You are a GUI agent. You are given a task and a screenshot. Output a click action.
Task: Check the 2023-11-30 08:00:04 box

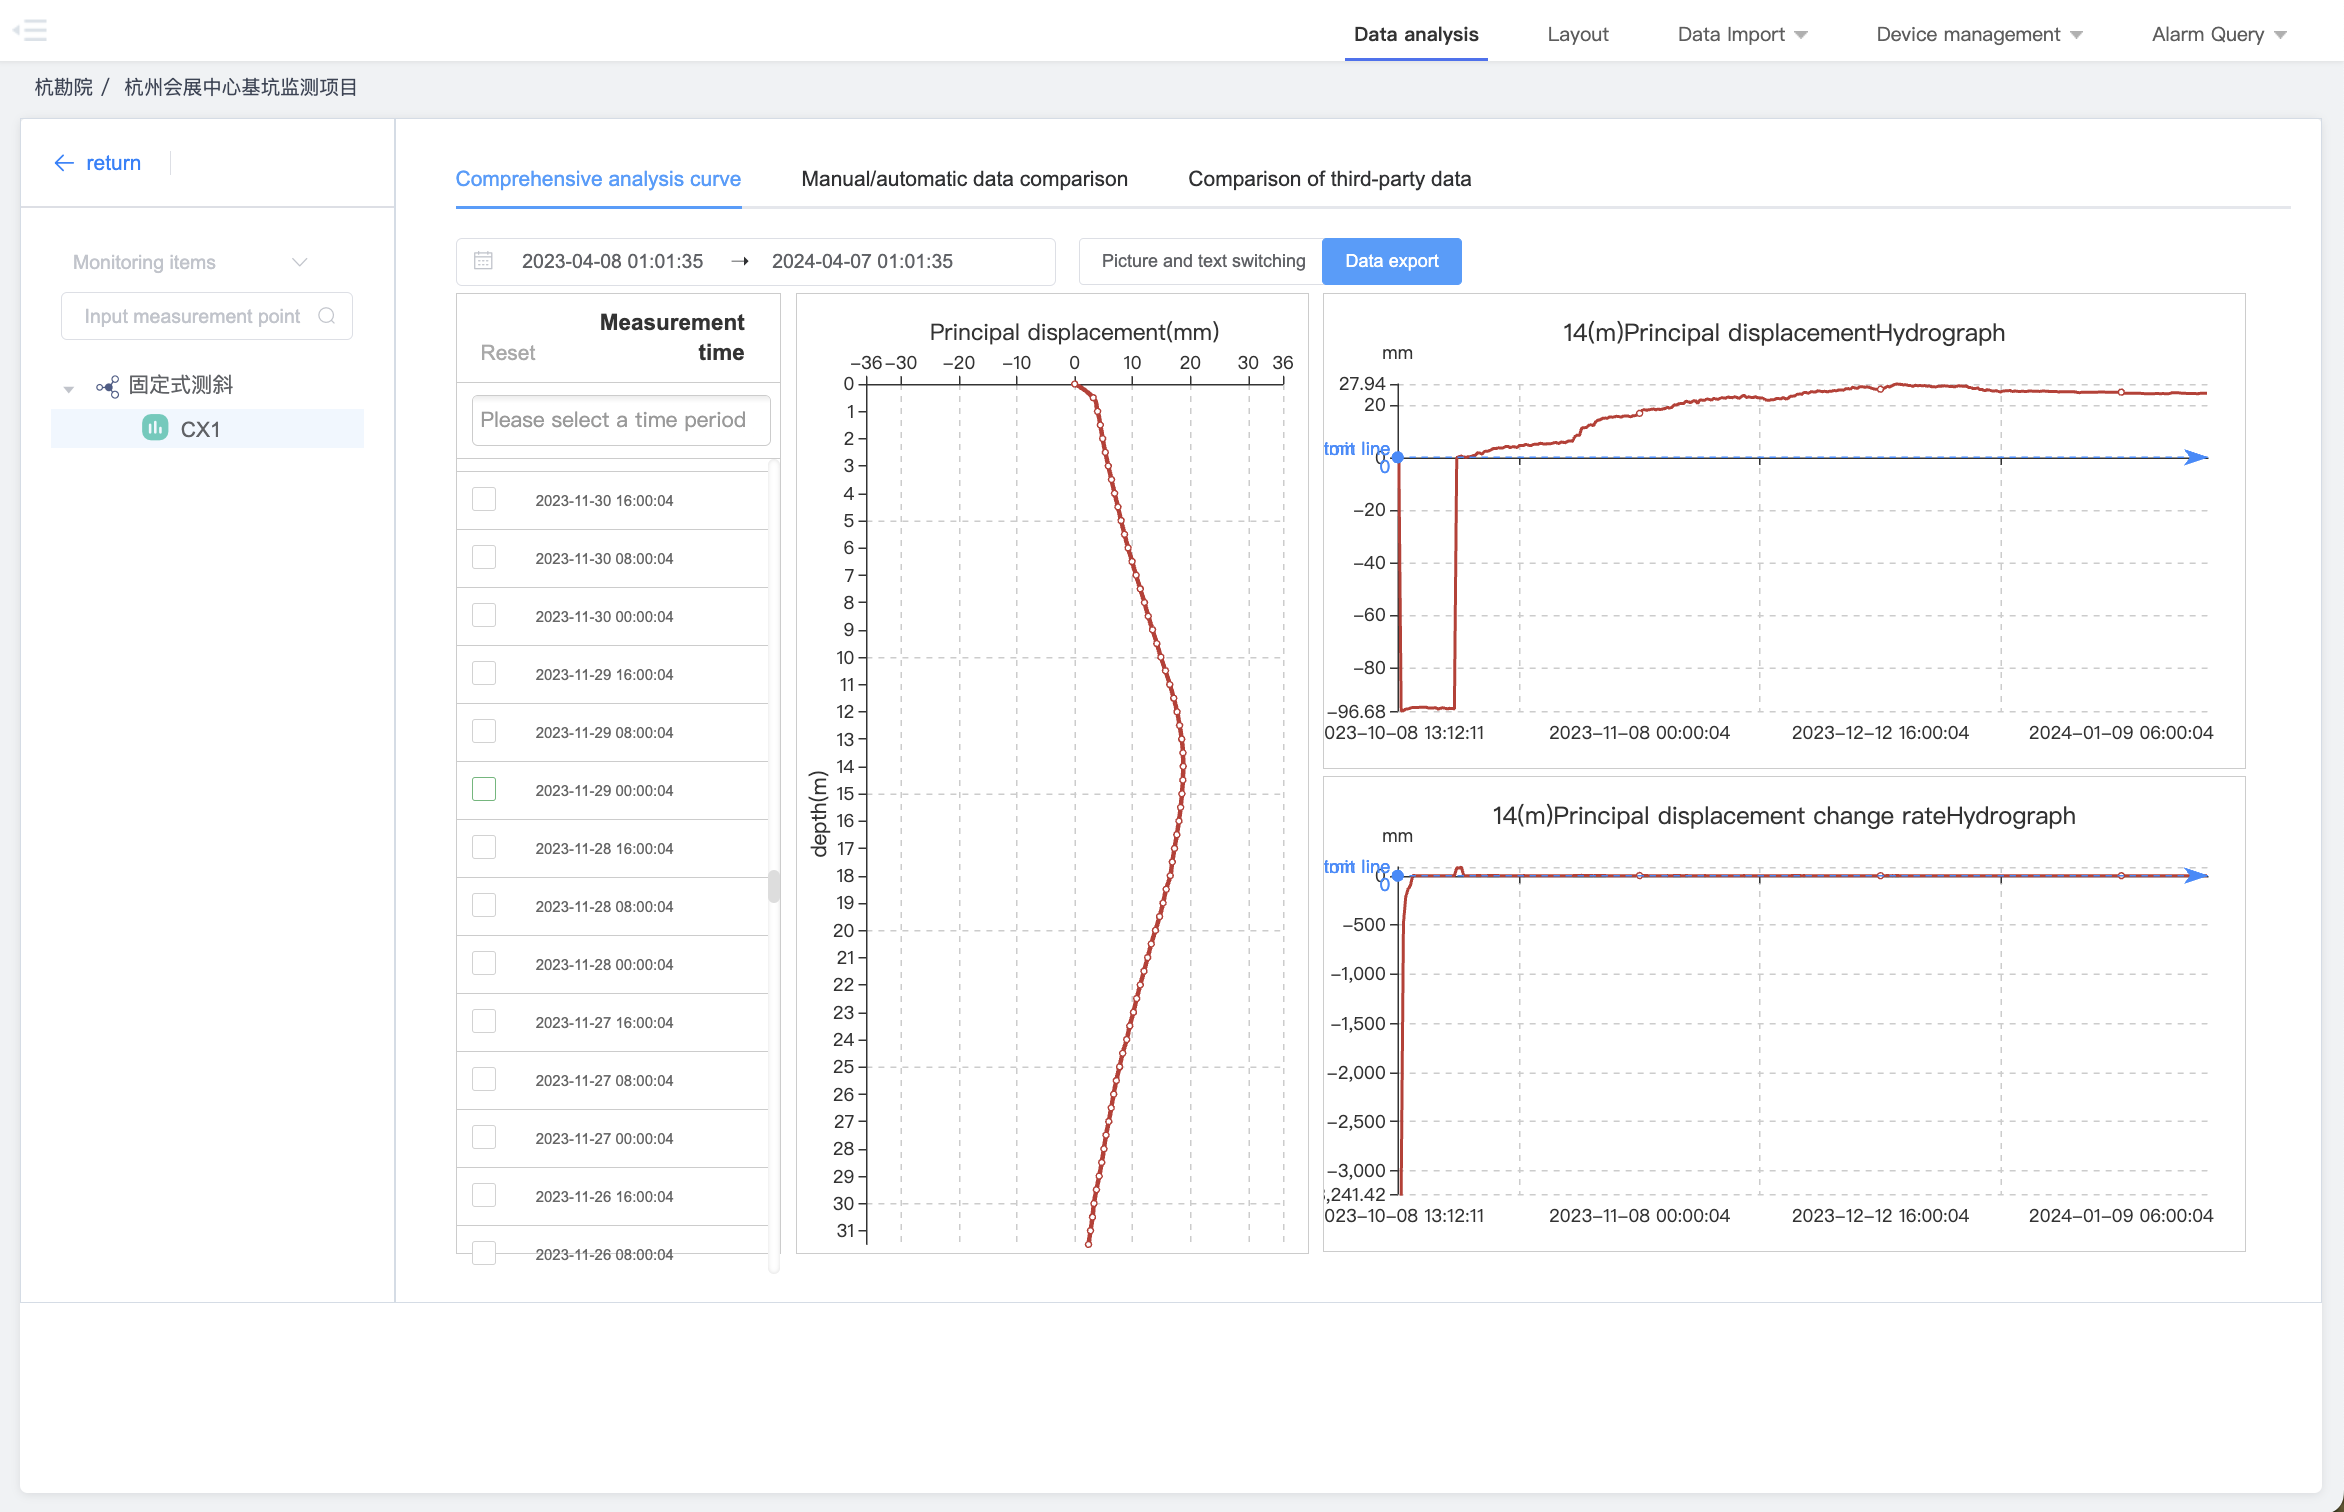pyautogui.click(x=484, y=557)
